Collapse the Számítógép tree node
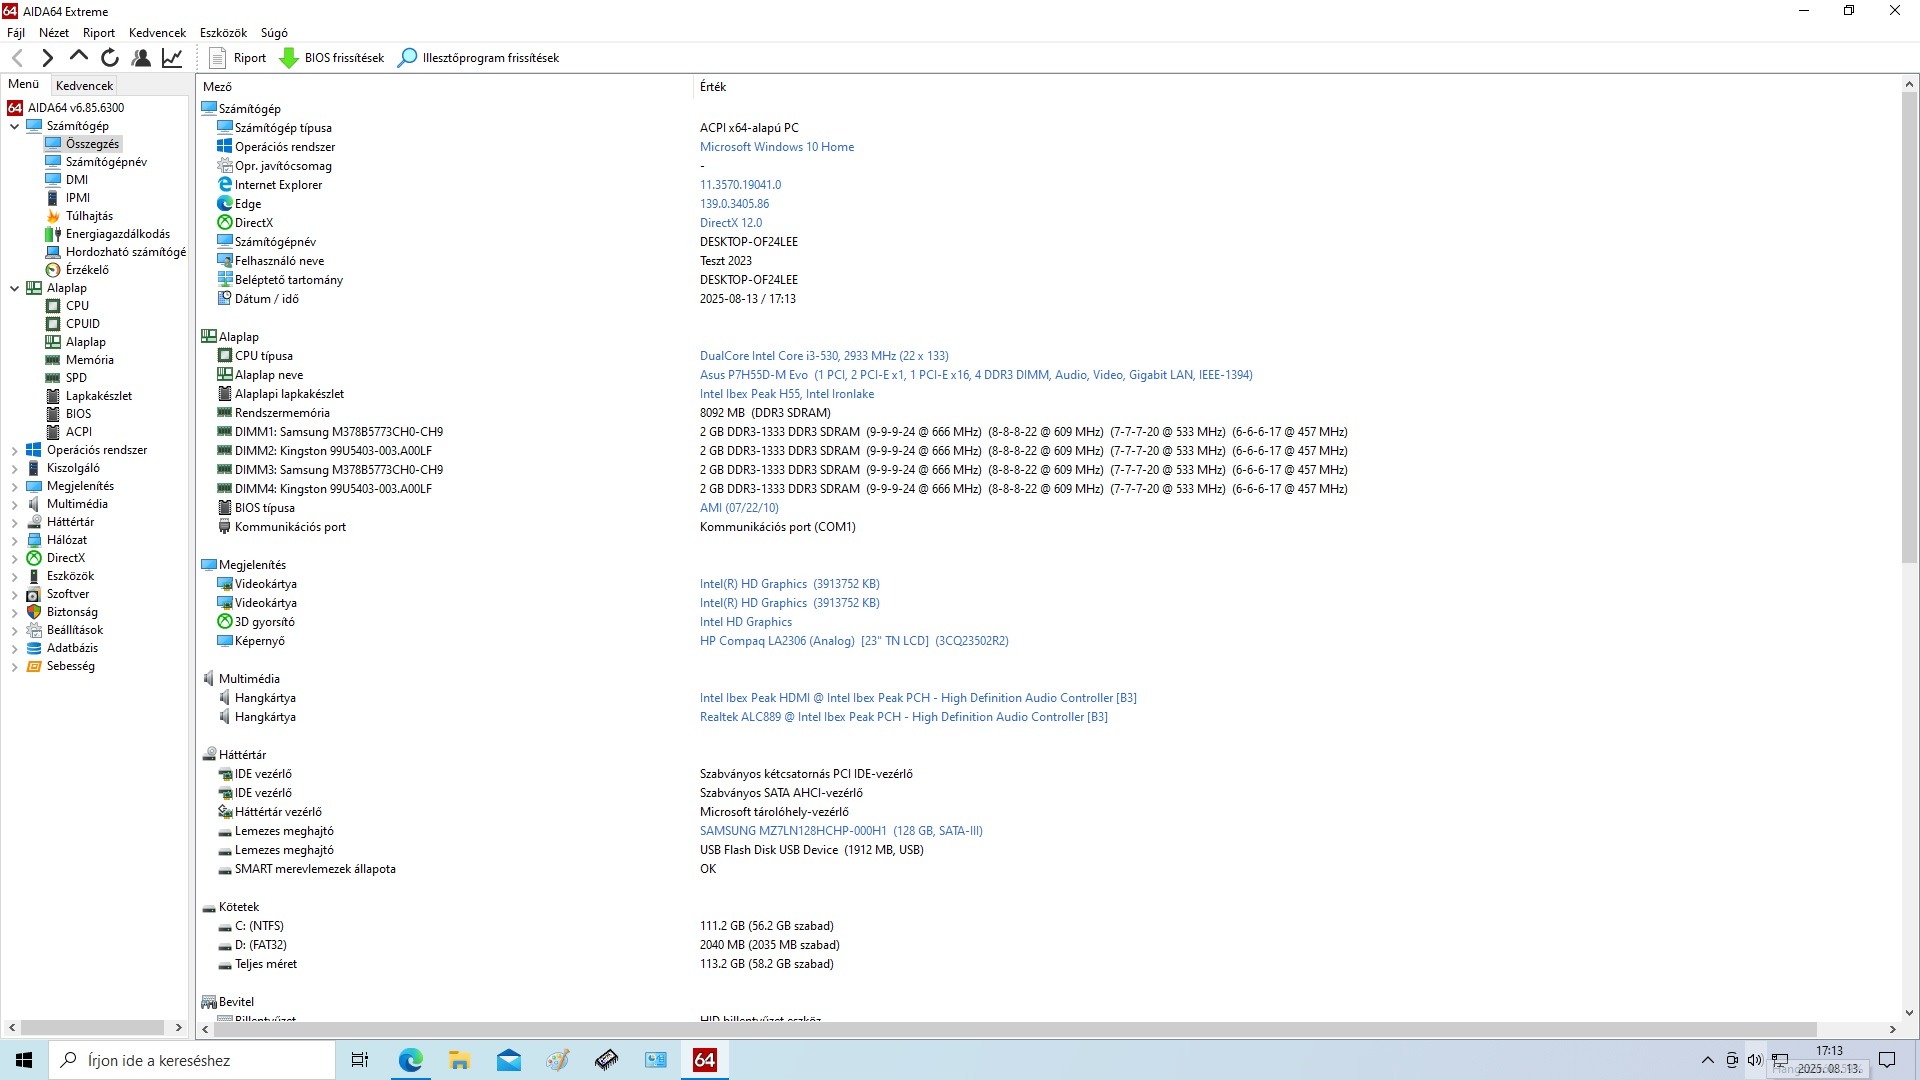This screenshot has width=1920, height=1080. pos(14,126)
